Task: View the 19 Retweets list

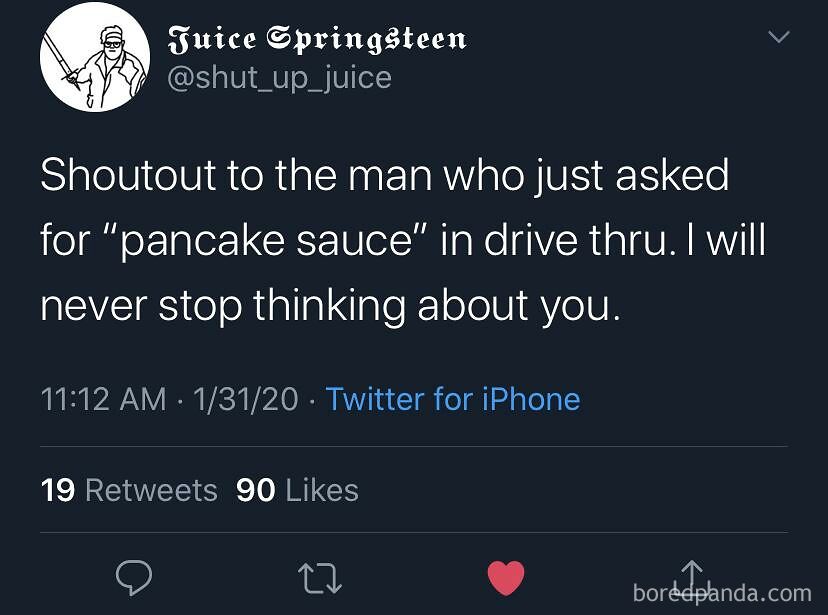Action: pos(128,490)
